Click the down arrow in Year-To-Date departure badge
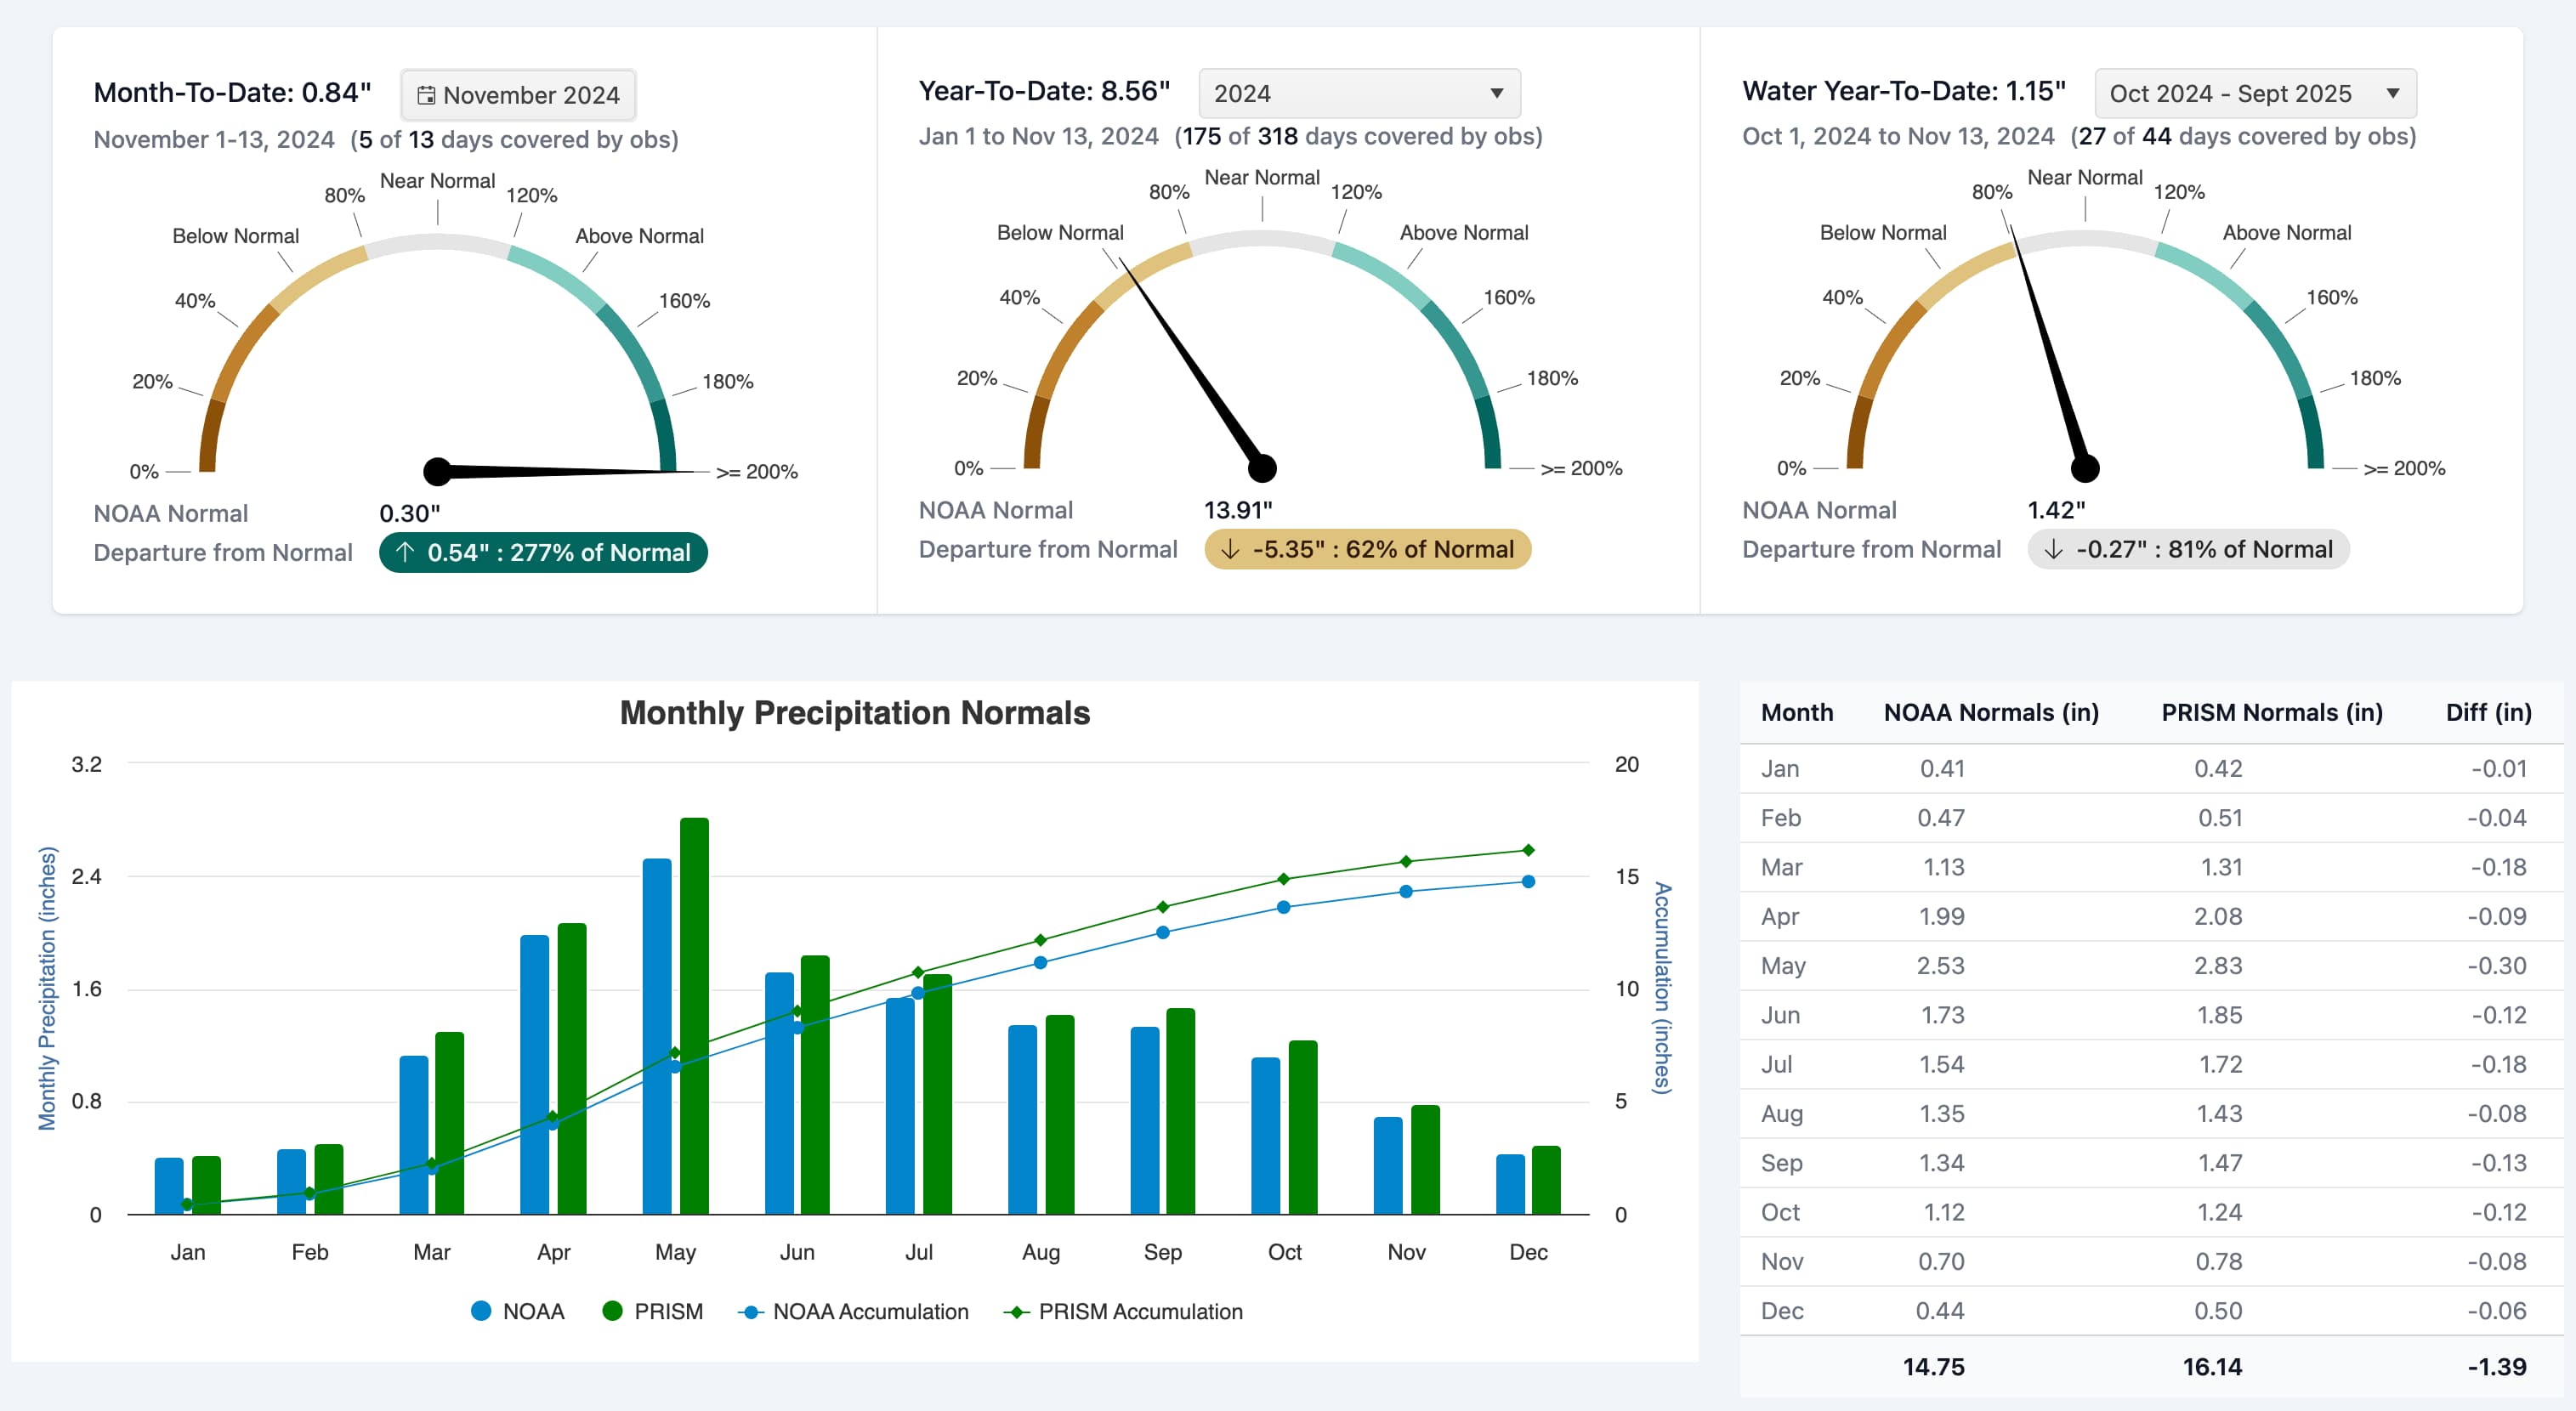This screenshot has width=2576, height=1411. 1229,549
